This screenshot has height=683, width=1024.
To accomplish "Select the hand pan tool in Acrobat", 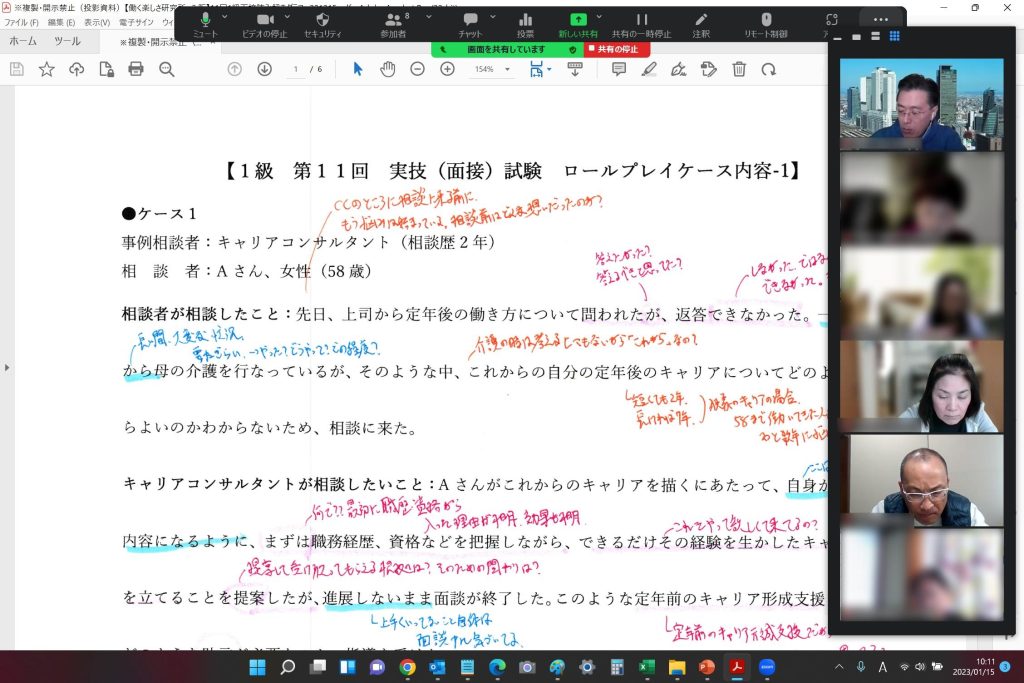I will pyautogui.click(x=388, y=69).
